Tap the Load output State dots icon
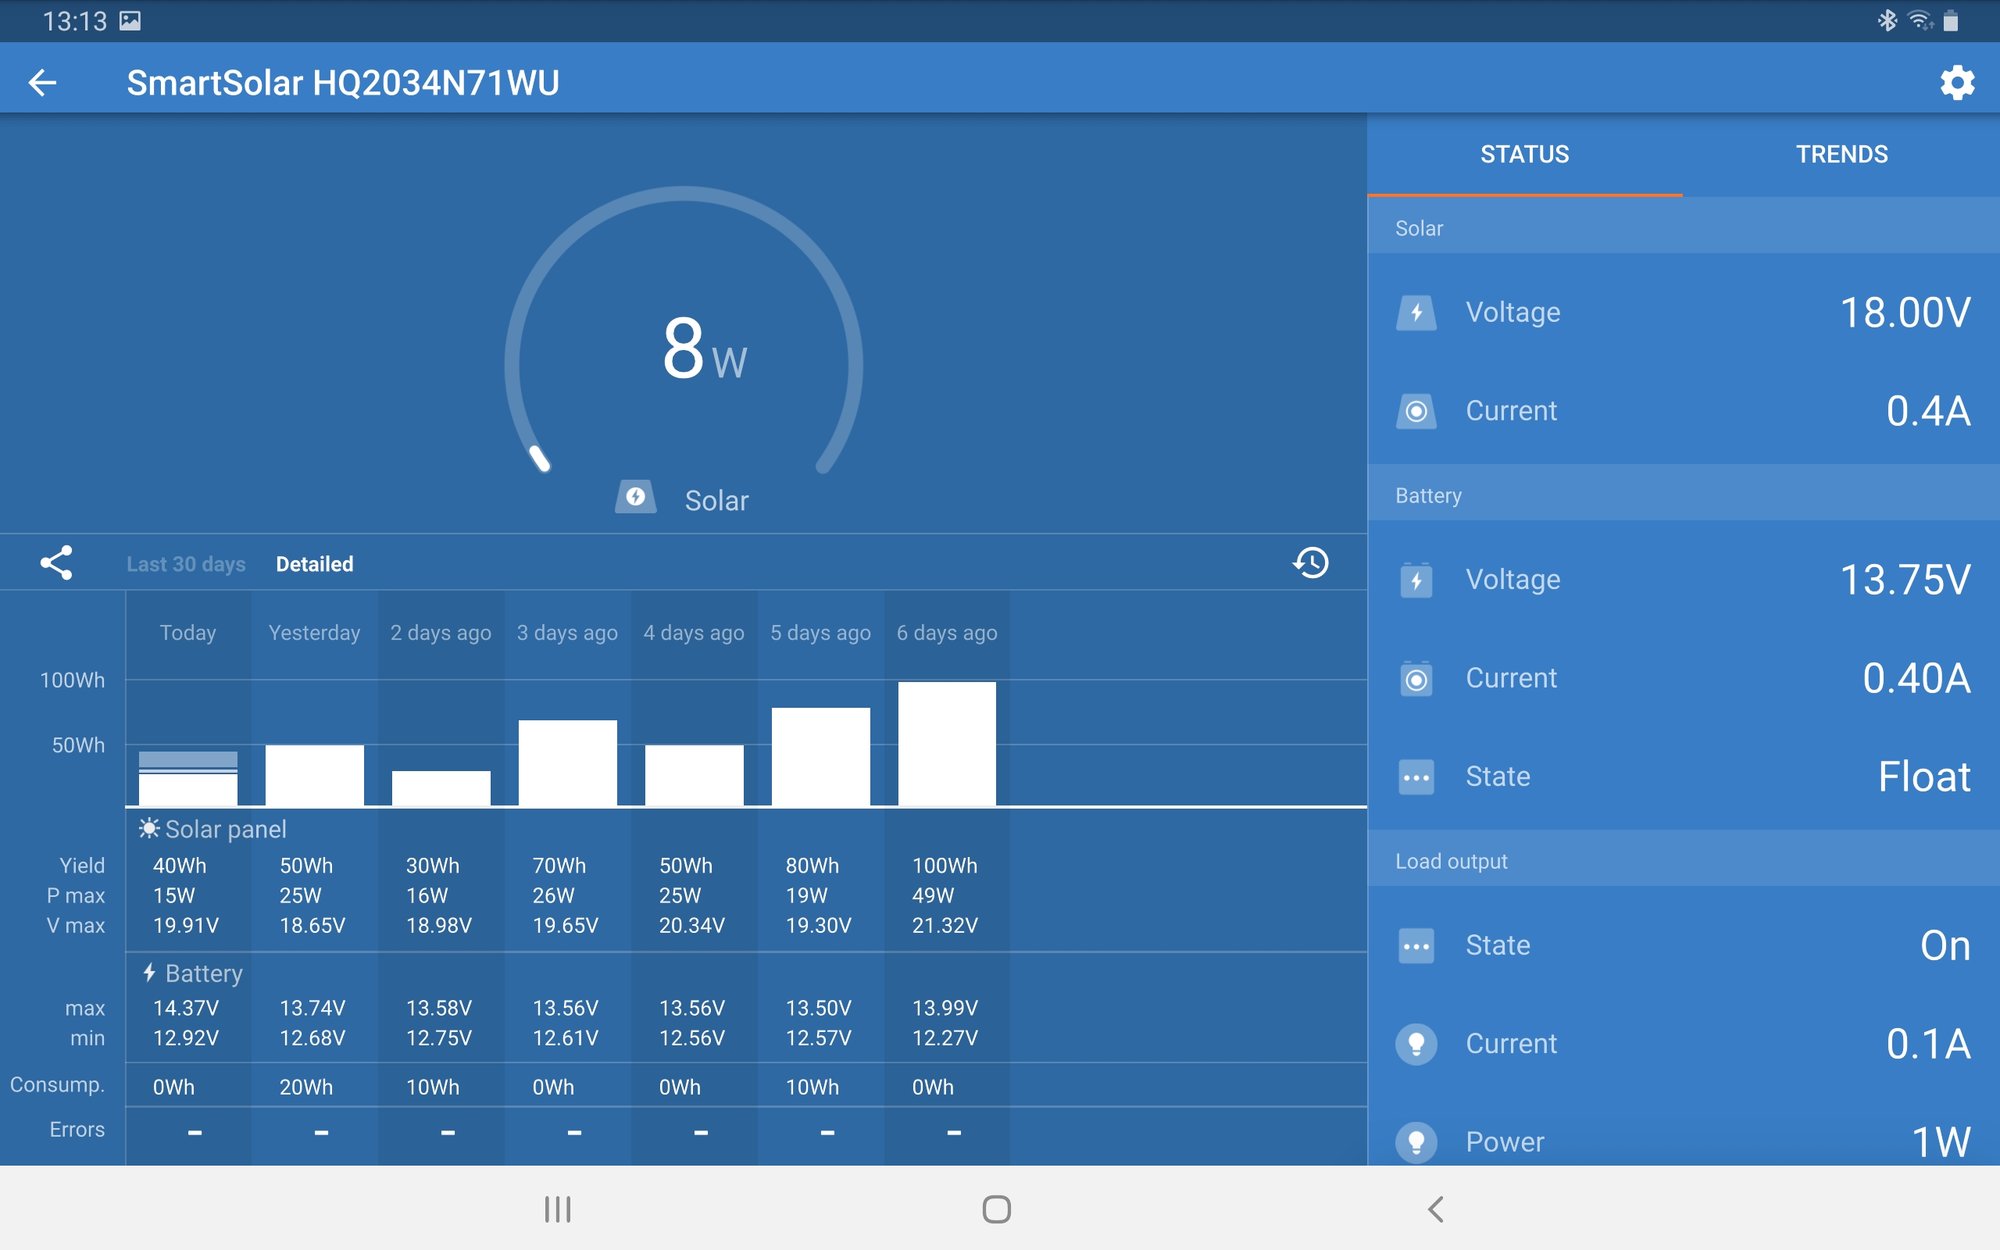This screenshot has height=1250, width=2000. click(1416, 946)
